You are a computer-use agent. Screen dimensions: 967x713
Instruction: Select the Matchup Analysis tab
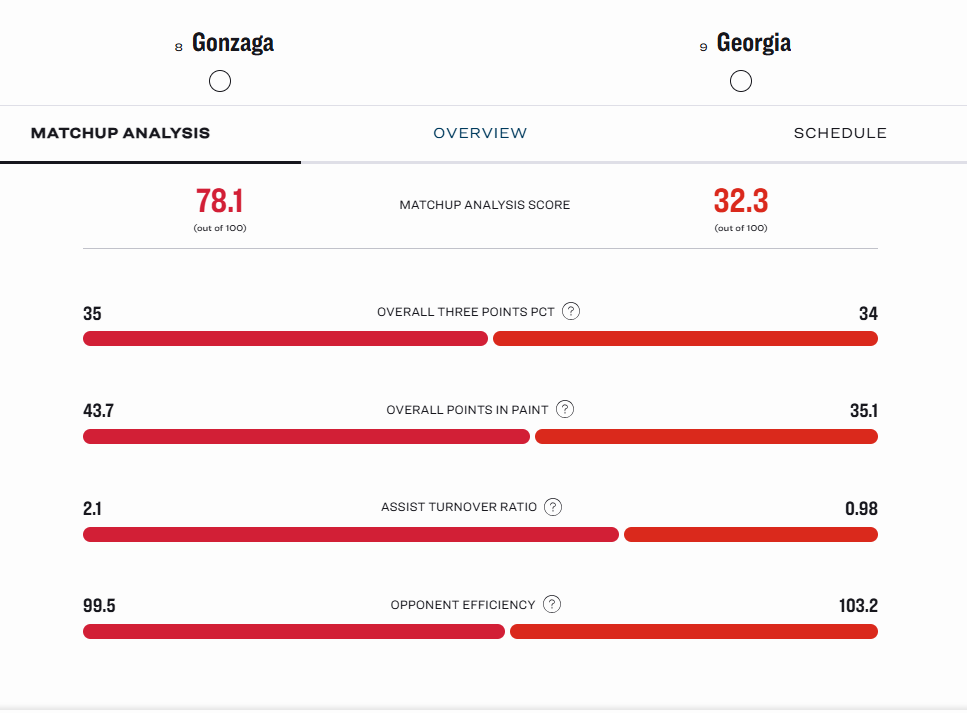tap(120, 132)
